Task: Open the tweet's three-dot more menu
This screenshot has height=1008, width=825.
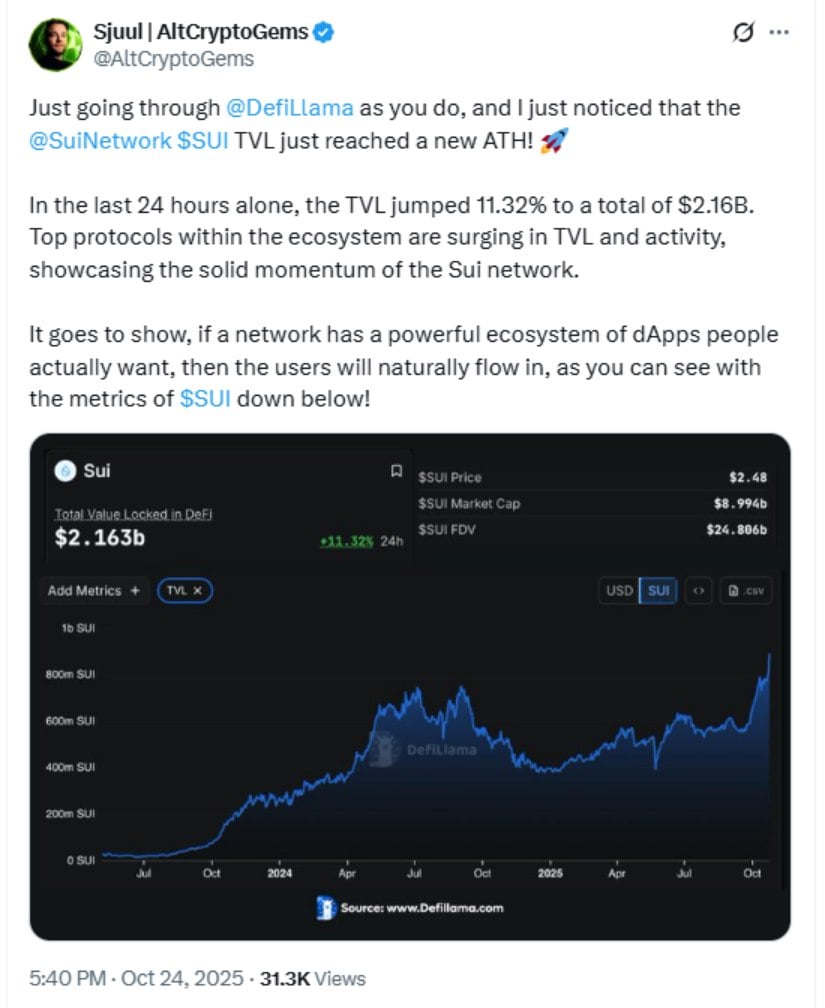Action: 778,32
